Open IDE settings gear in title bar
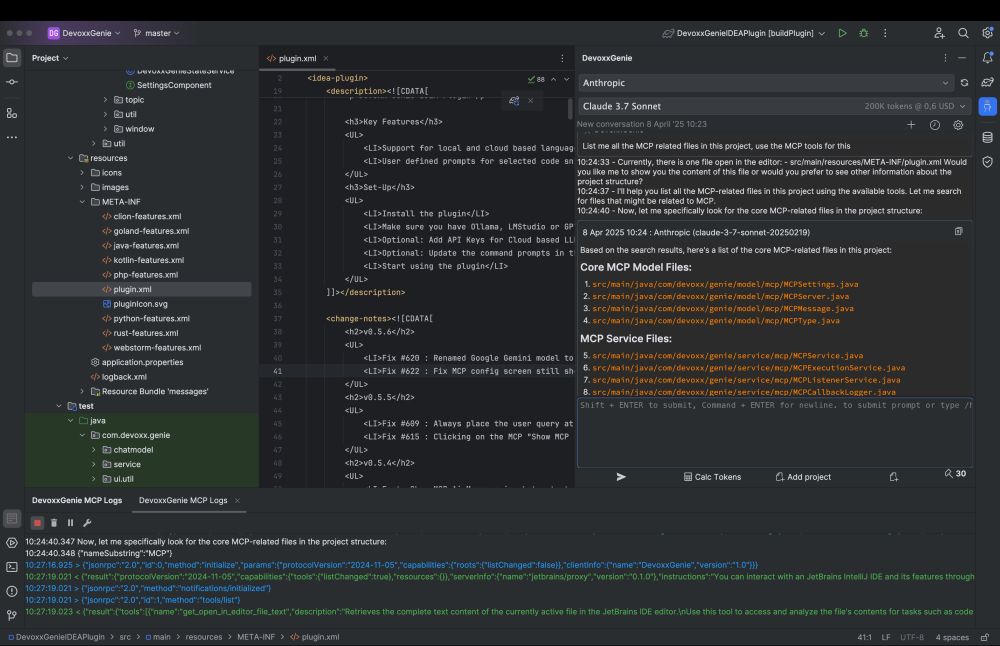 987,33
